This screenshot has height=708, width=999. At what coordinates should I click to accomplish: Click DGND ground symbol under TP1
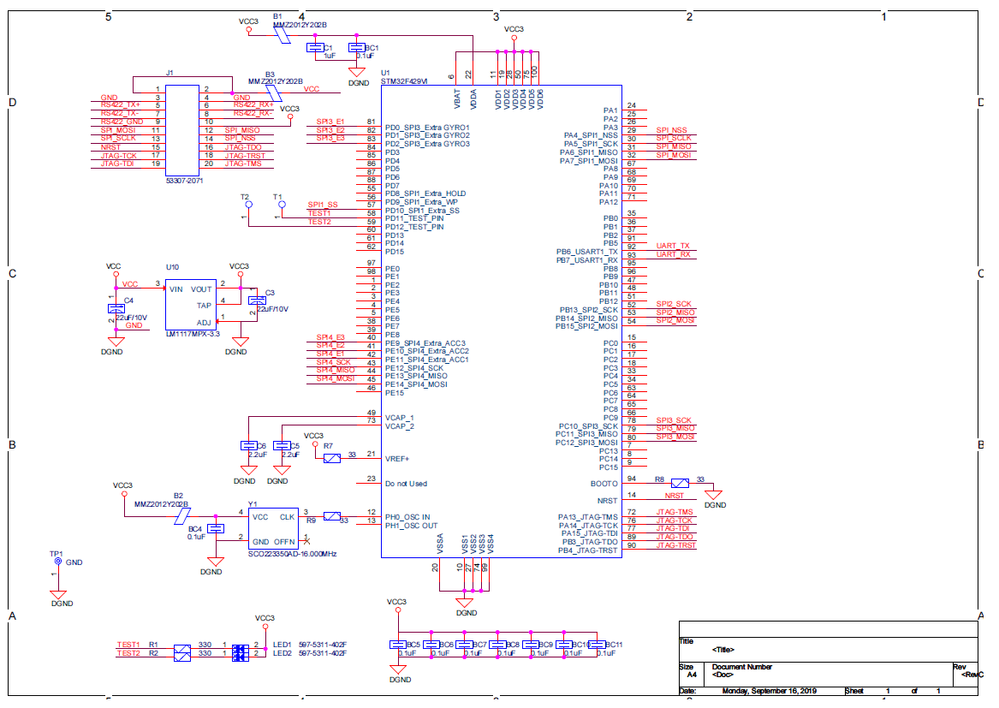click(58, 594)
